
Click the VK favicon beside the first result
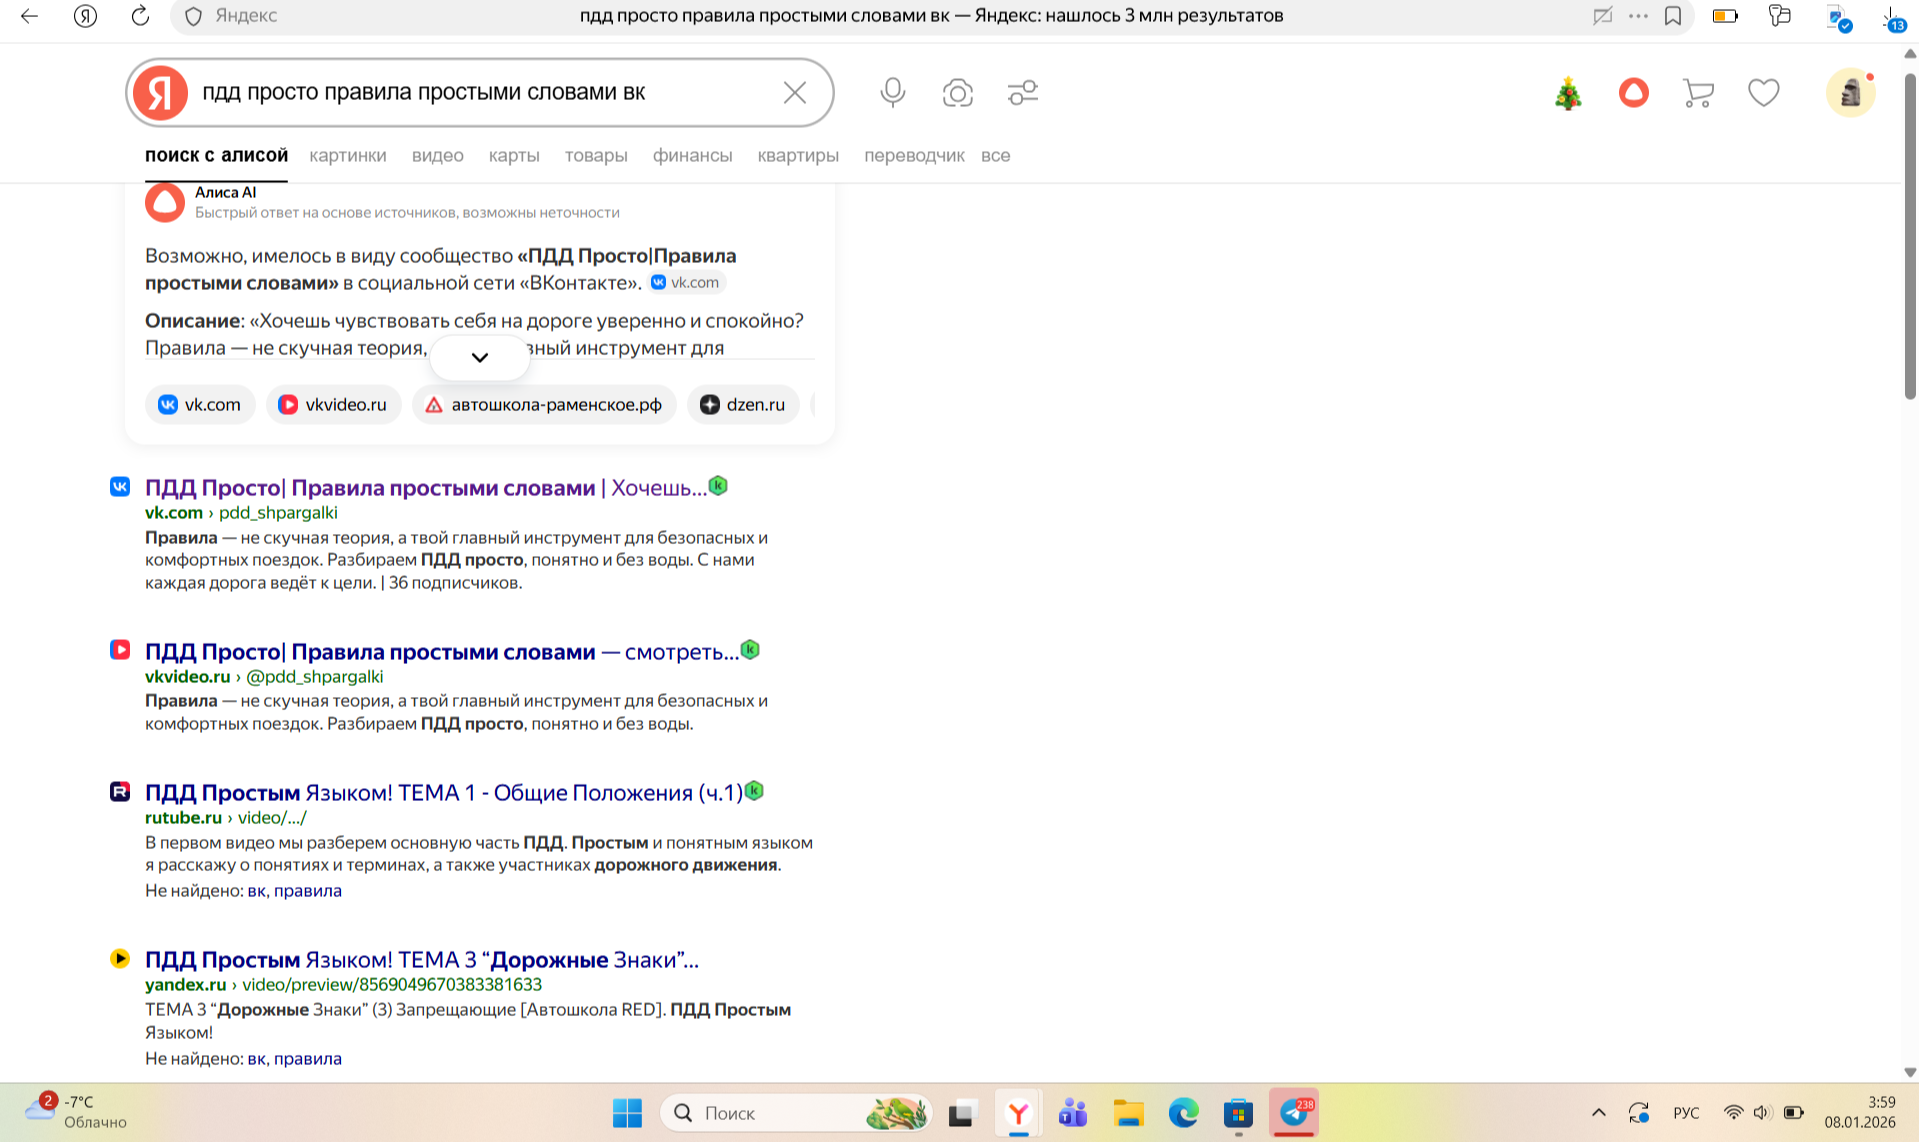pyautogui.click(x=120, y=487)
